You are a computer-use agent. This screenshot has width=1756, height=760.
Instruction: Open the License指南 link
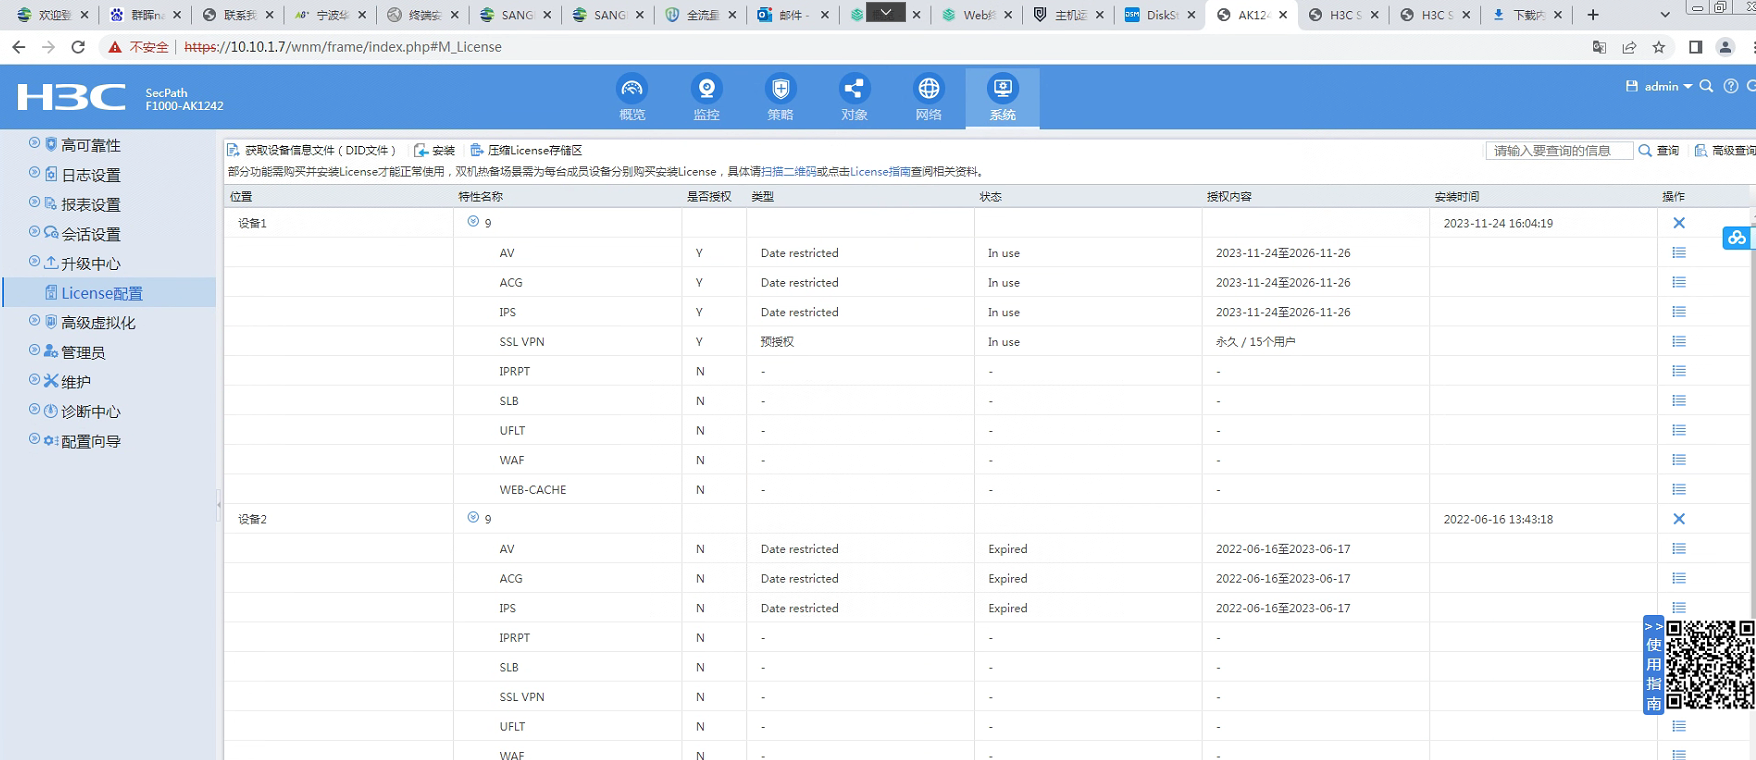pyautogui.click(x=880, y=172)
